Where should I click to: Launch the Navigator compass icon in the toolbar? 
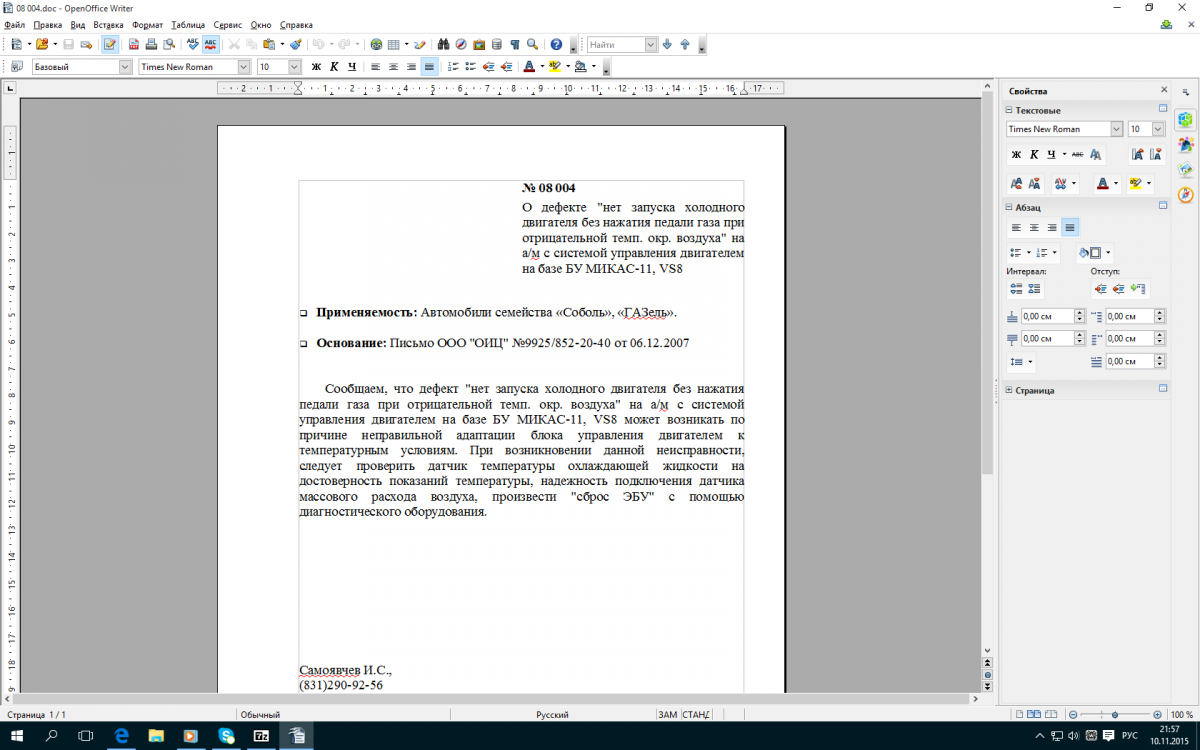[x=461, y=44]
